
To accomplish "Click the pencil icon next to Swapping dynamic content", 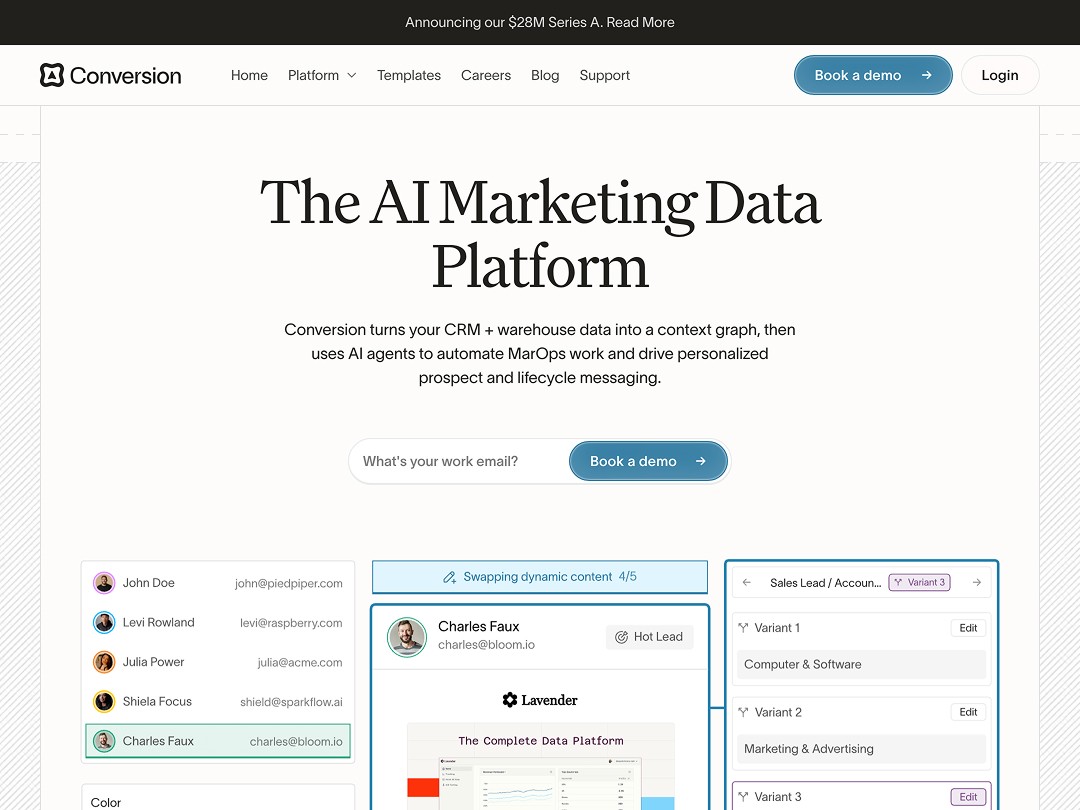I will (449, 577).
